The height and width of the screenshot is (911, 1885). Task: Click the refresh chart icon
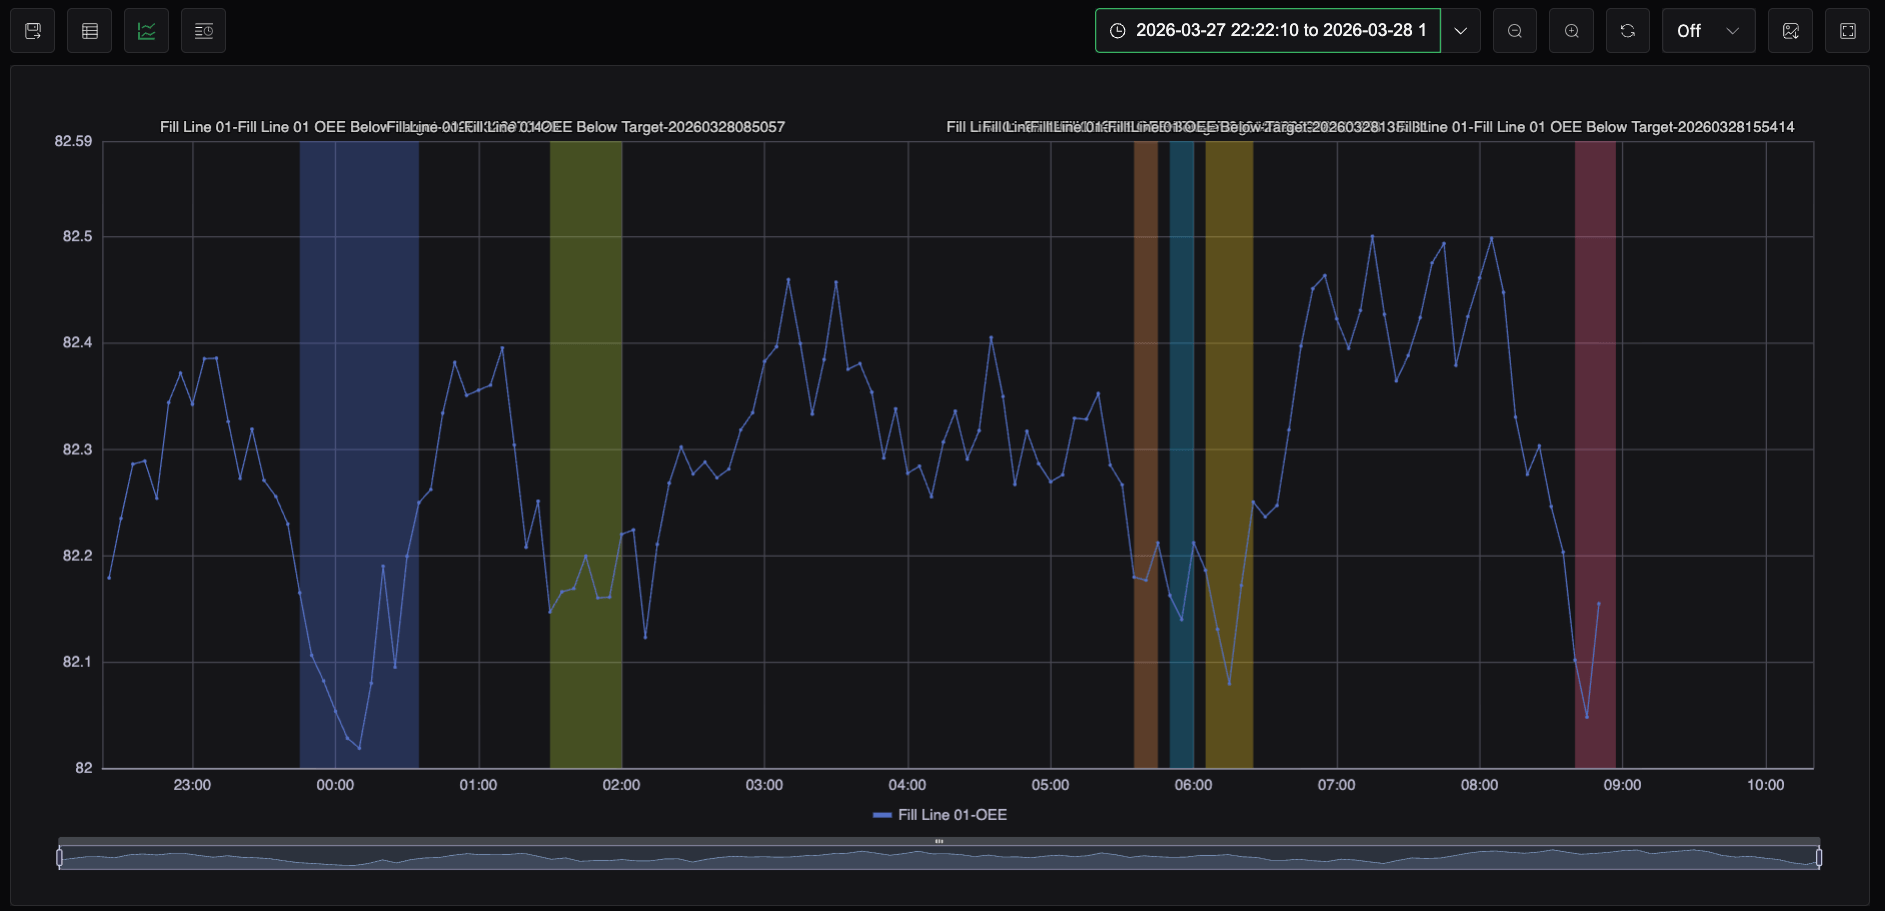pos(1628,31)
